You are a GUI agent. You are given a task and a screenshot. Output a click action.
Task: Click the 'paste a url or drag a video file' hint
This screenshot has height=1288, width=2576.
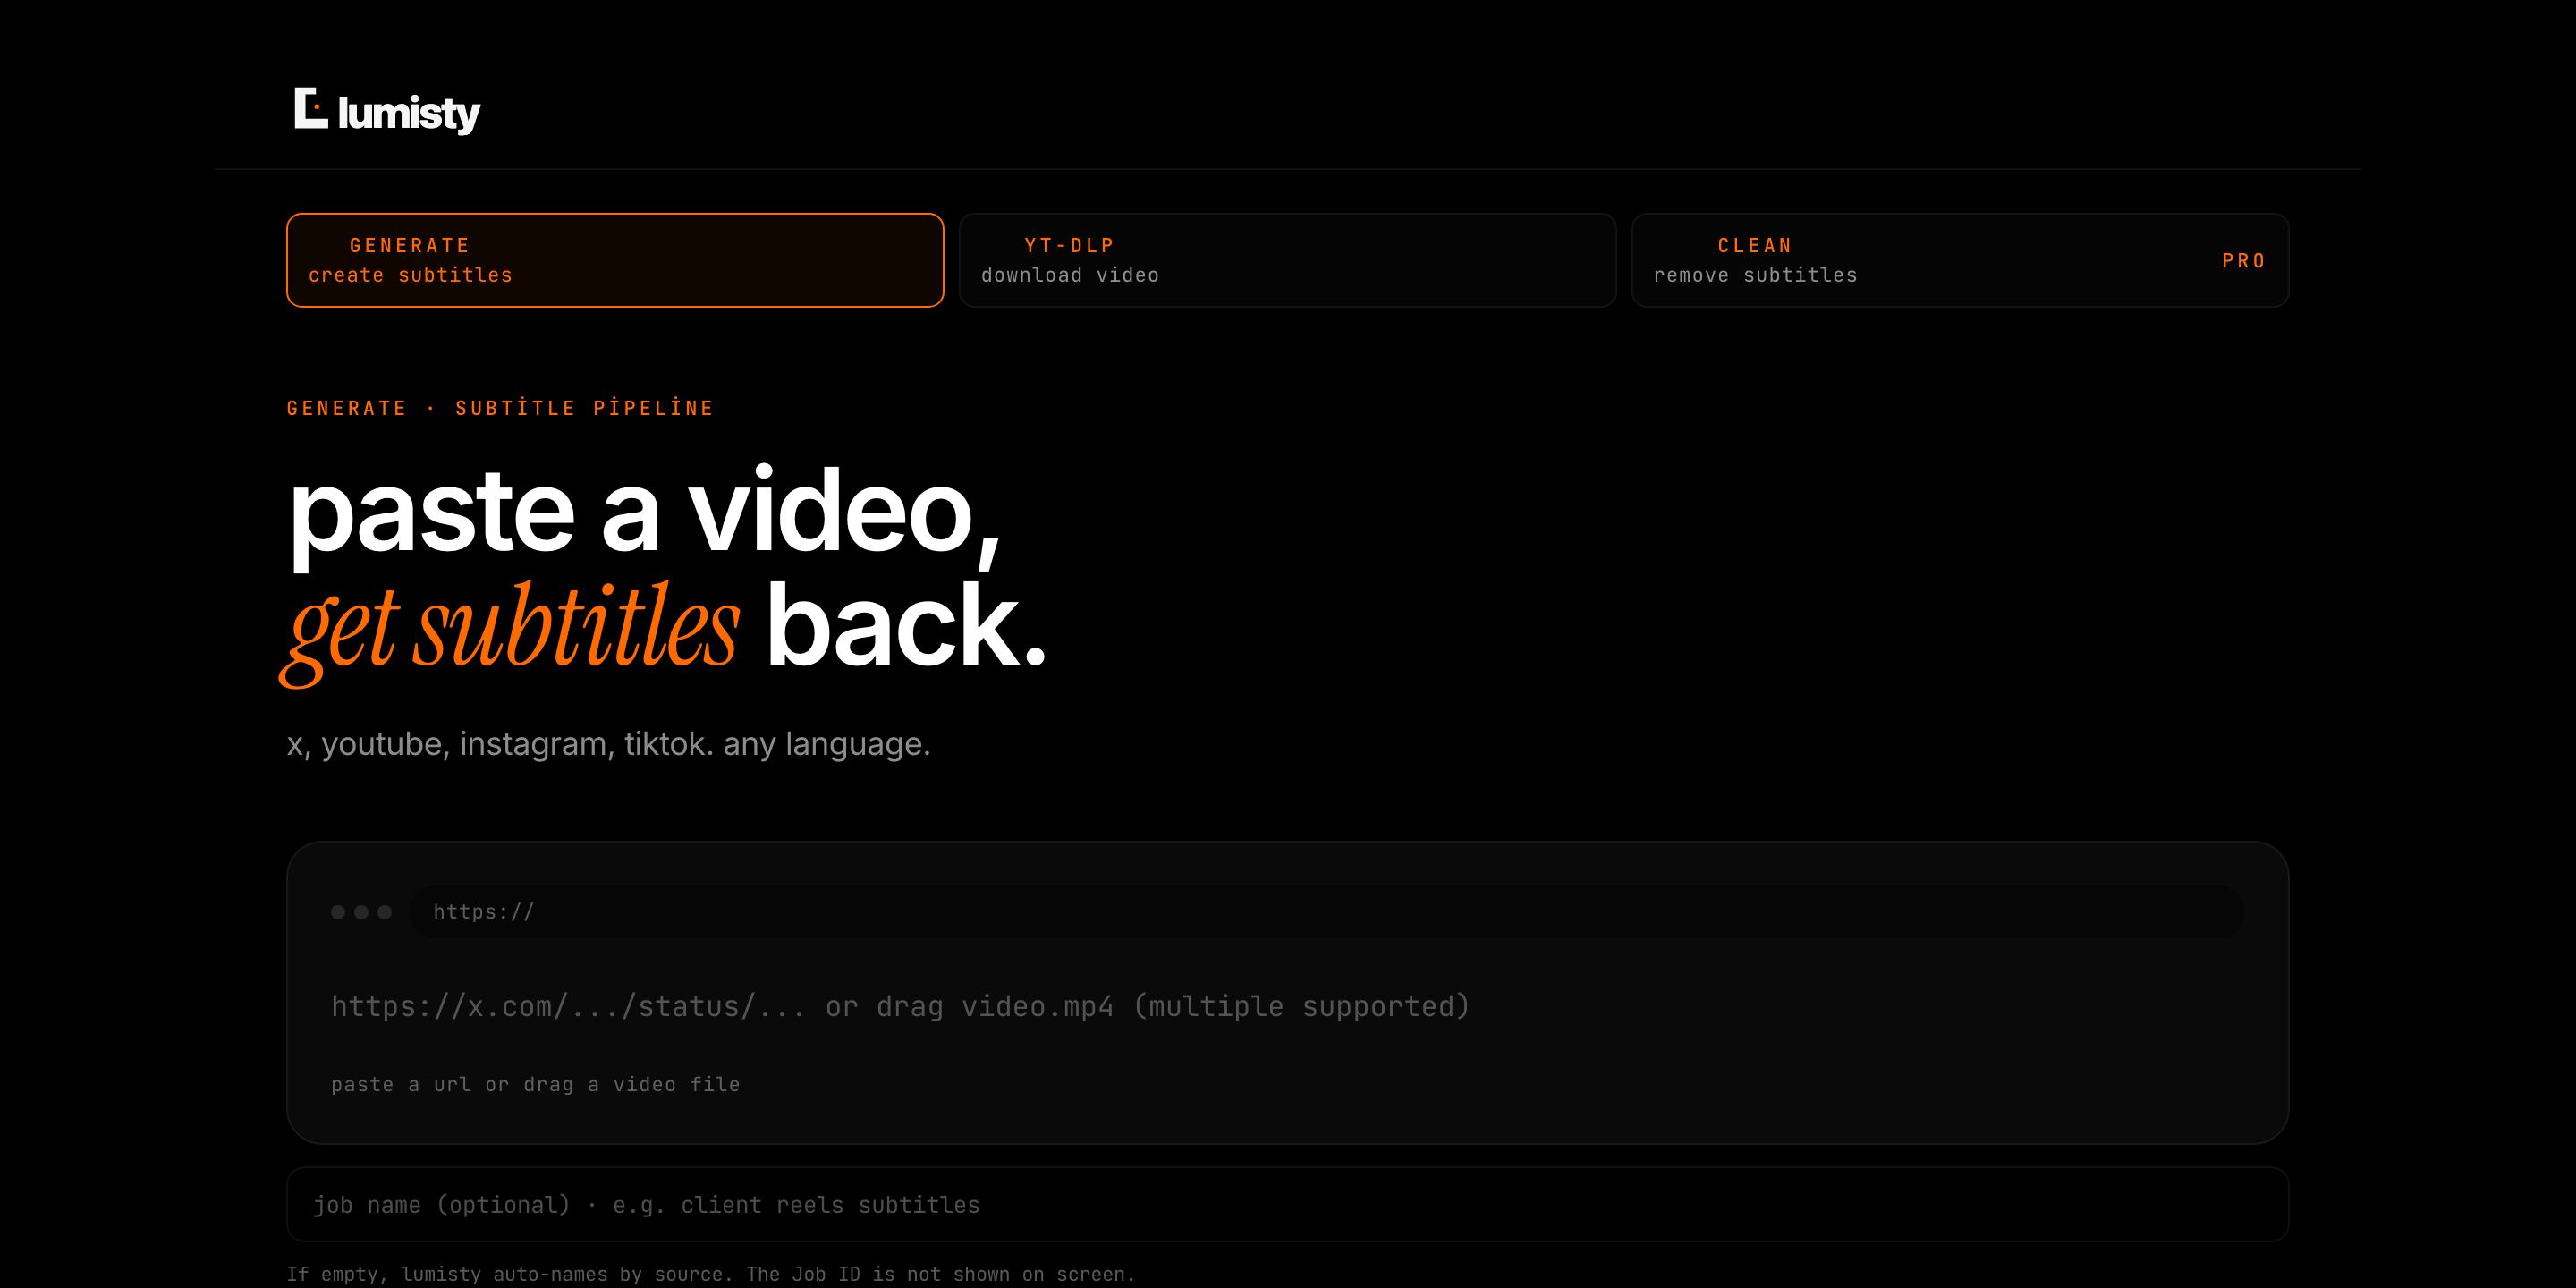tap(535, 1084)
